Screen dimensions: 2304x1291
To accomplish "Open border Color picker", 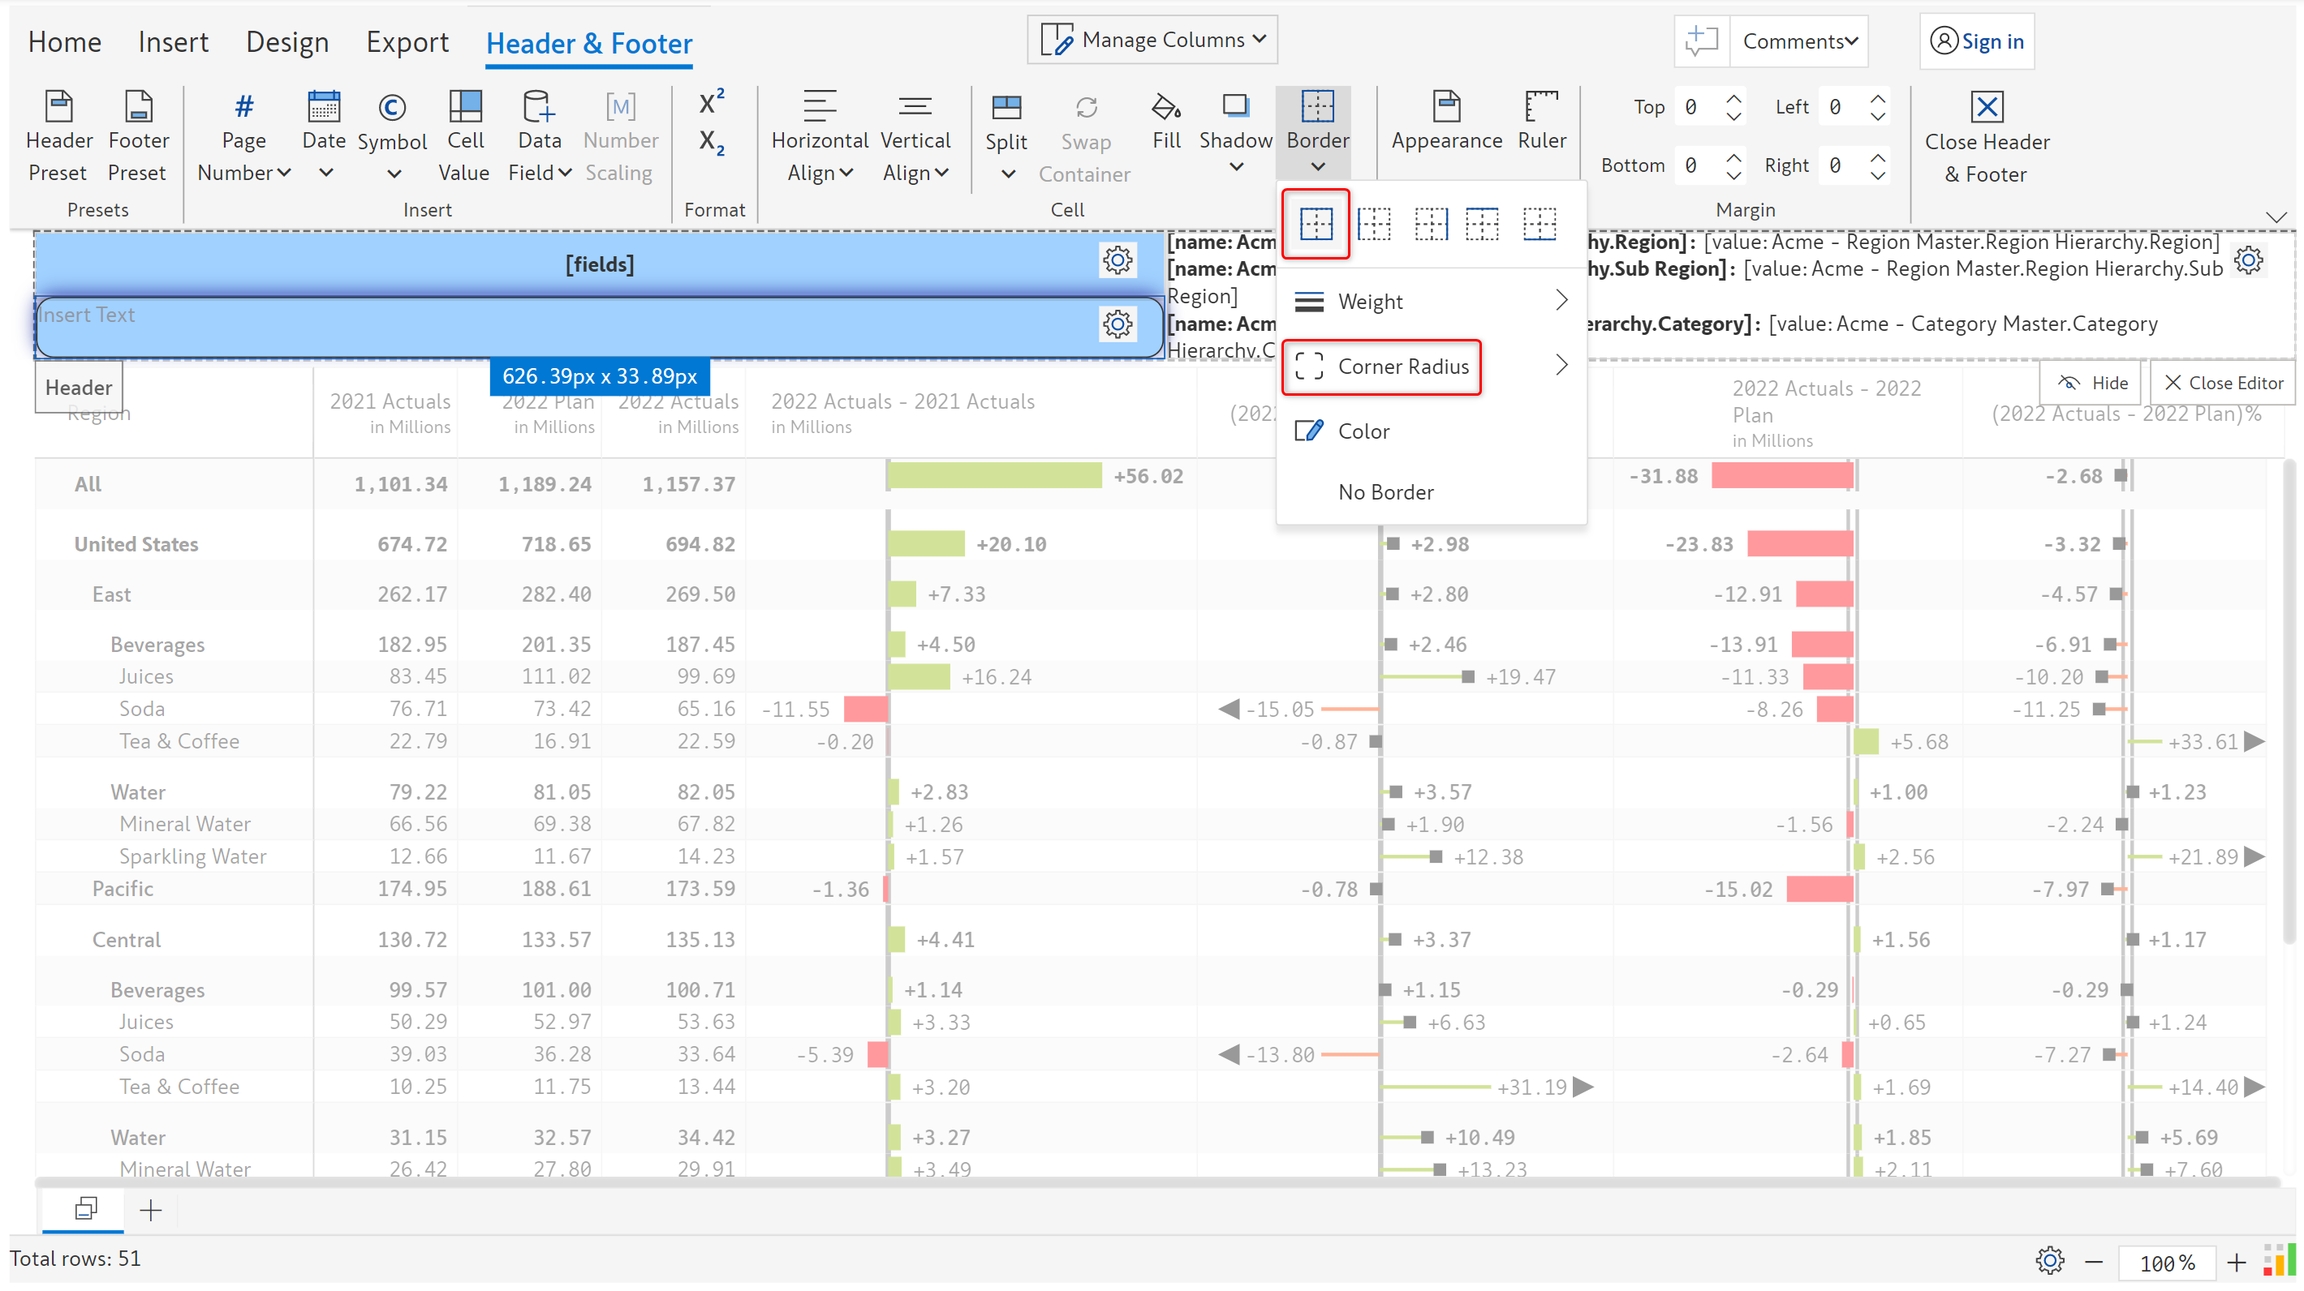I will click(1364, 431).
